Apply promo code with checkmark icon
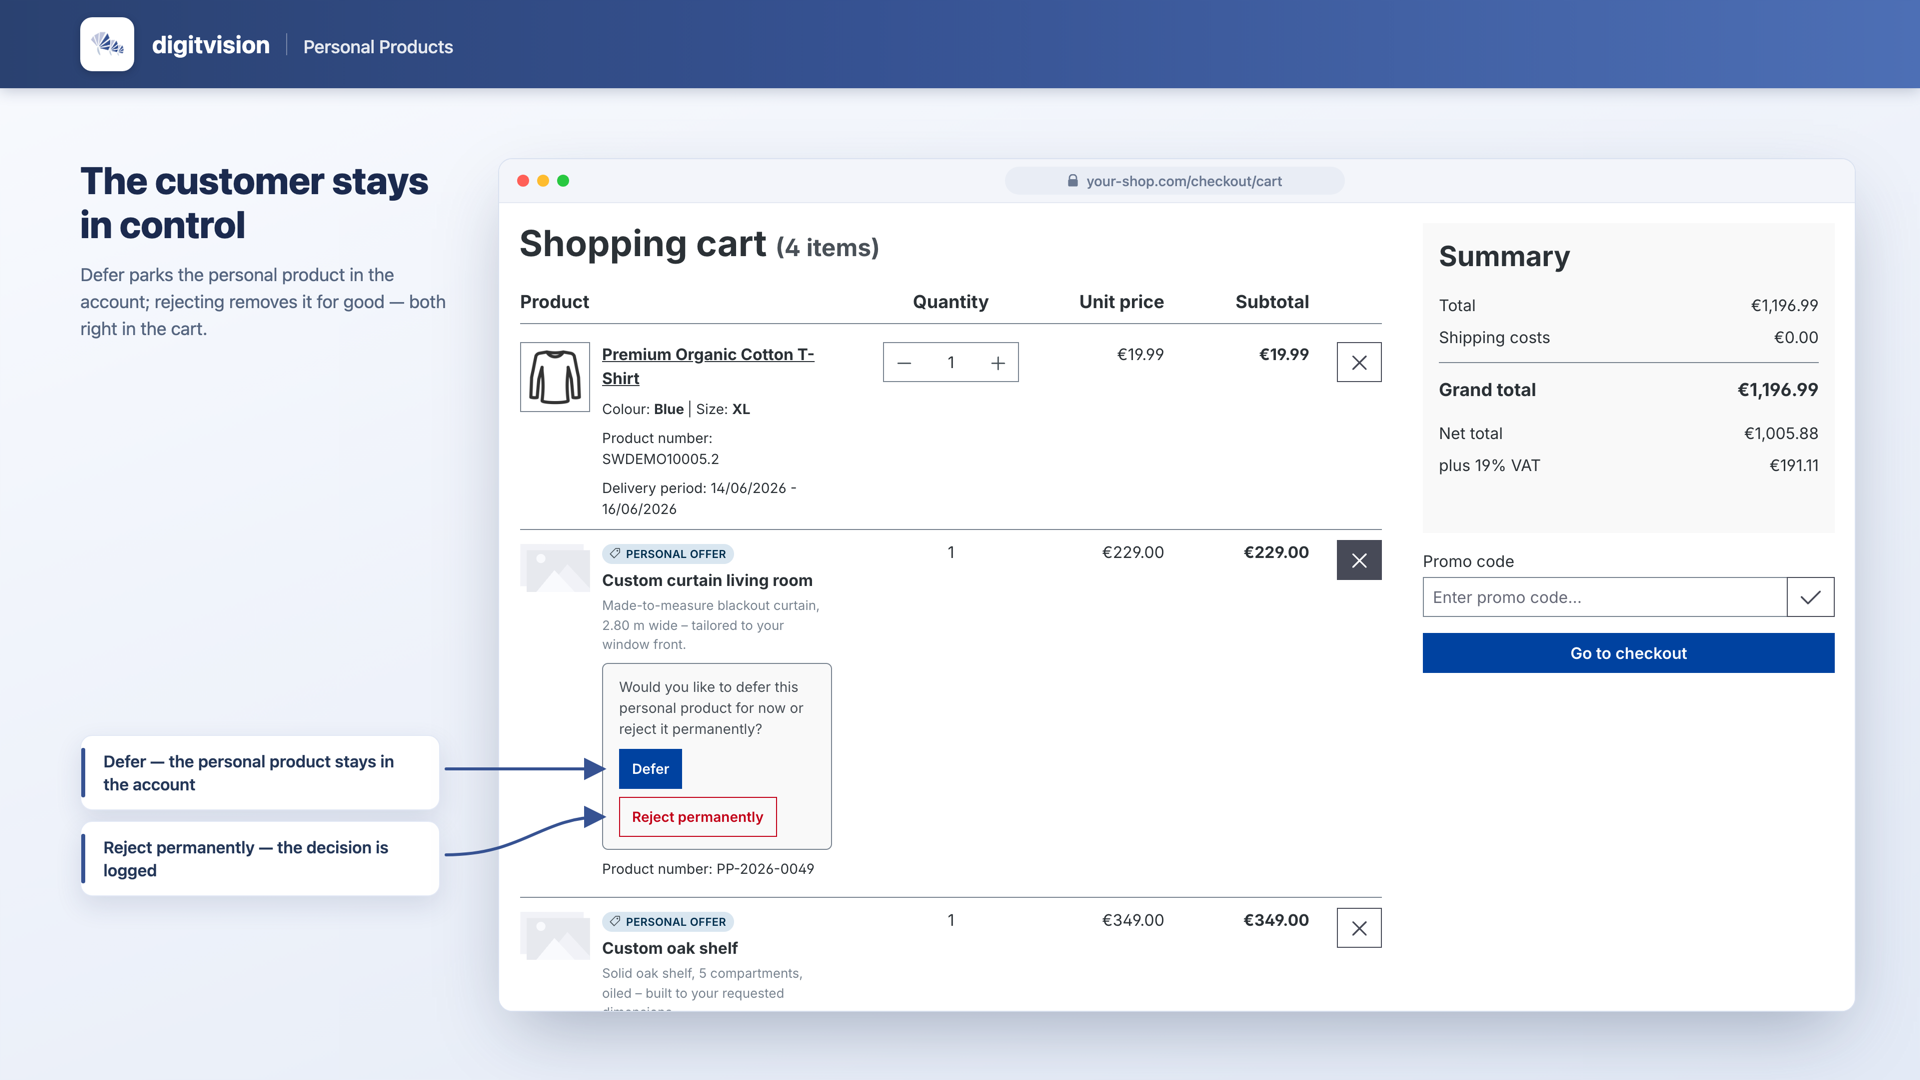This screenshot has width=1920, height=1080. [x=1810, y=597]
